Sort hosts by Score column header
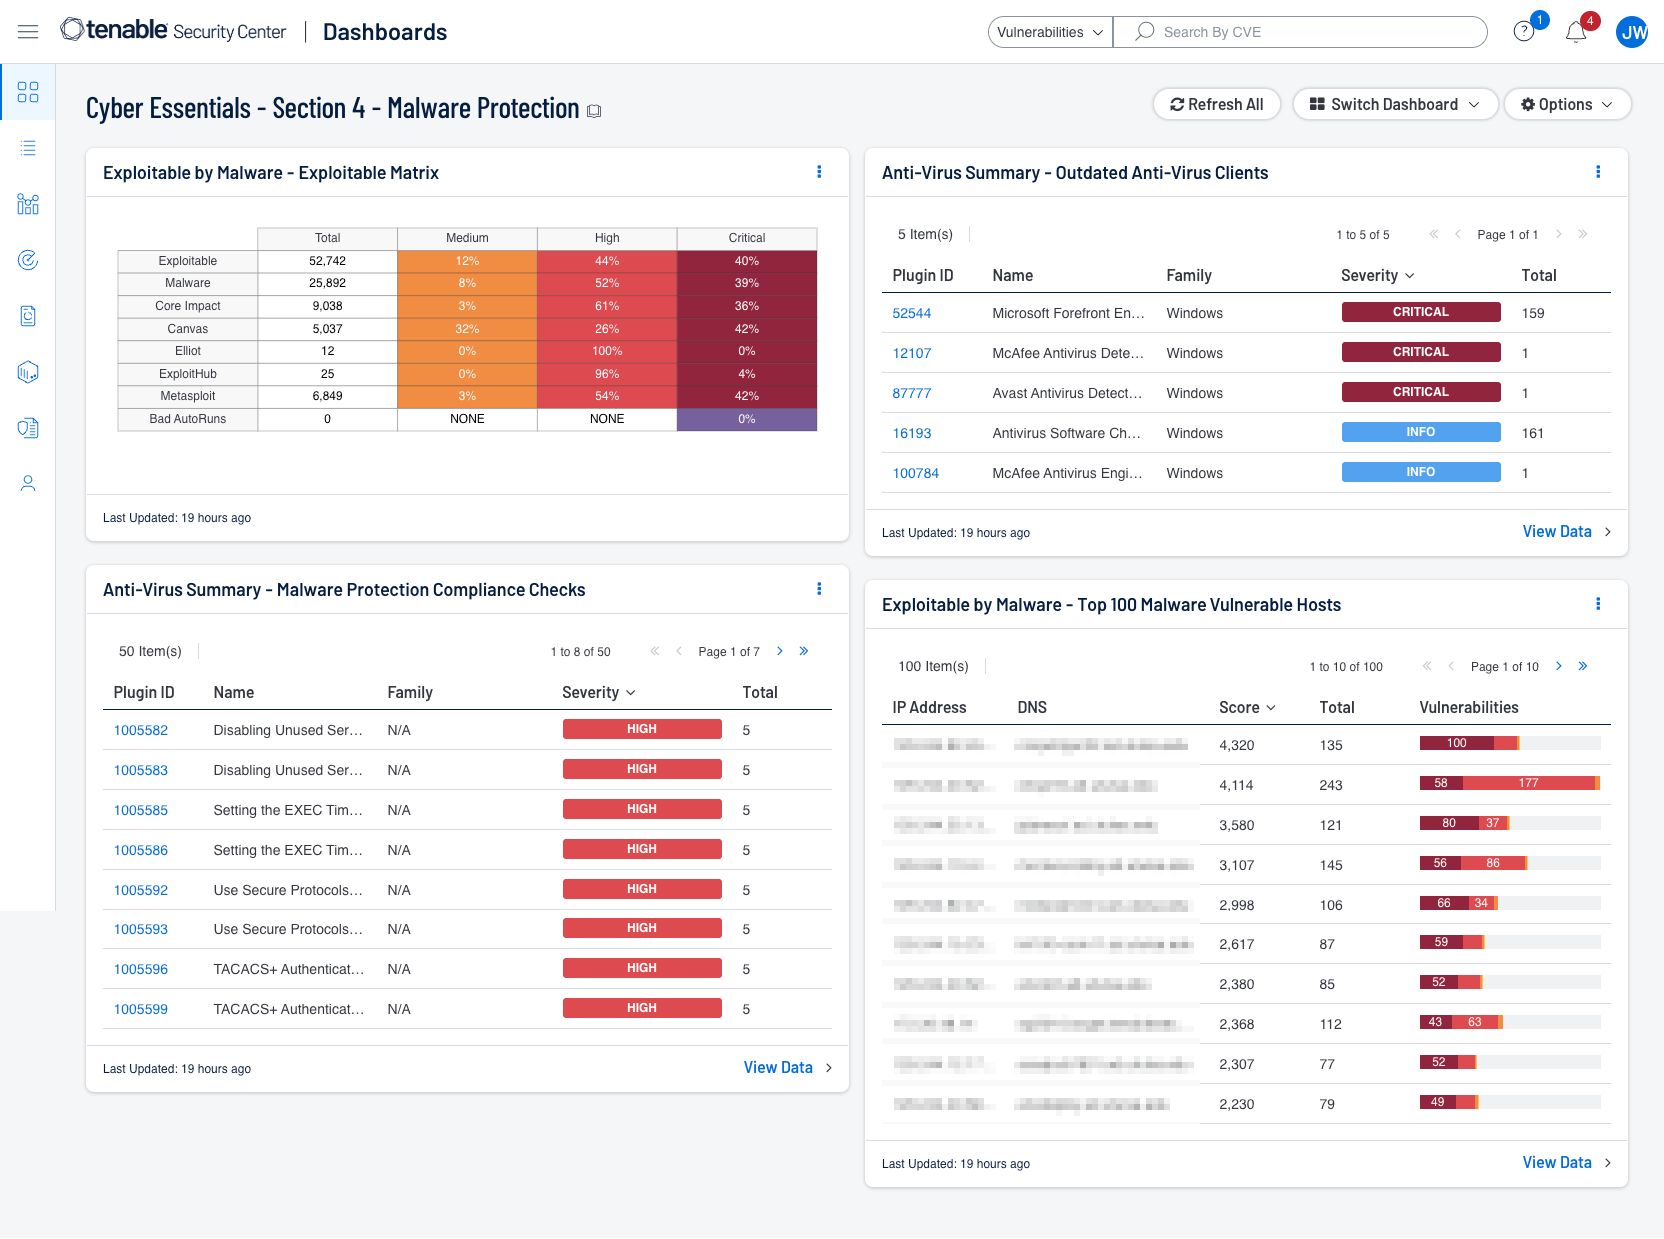1664x1239 pixels. click(x=1246, y=707)
